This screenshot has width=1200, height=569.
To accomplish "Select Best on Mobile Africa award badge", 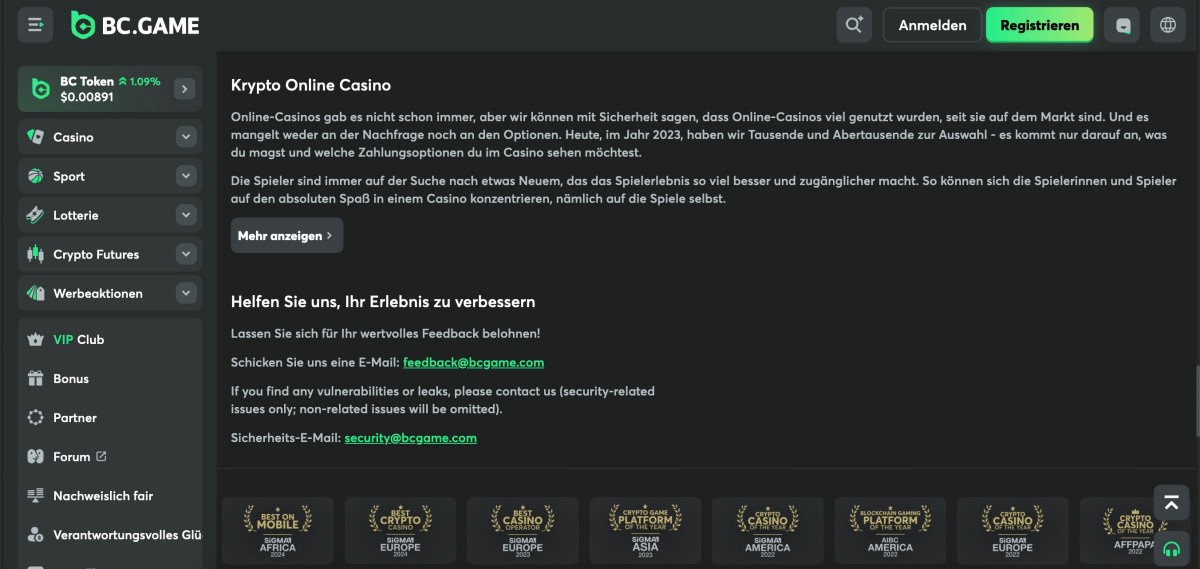I will (278, 530).
